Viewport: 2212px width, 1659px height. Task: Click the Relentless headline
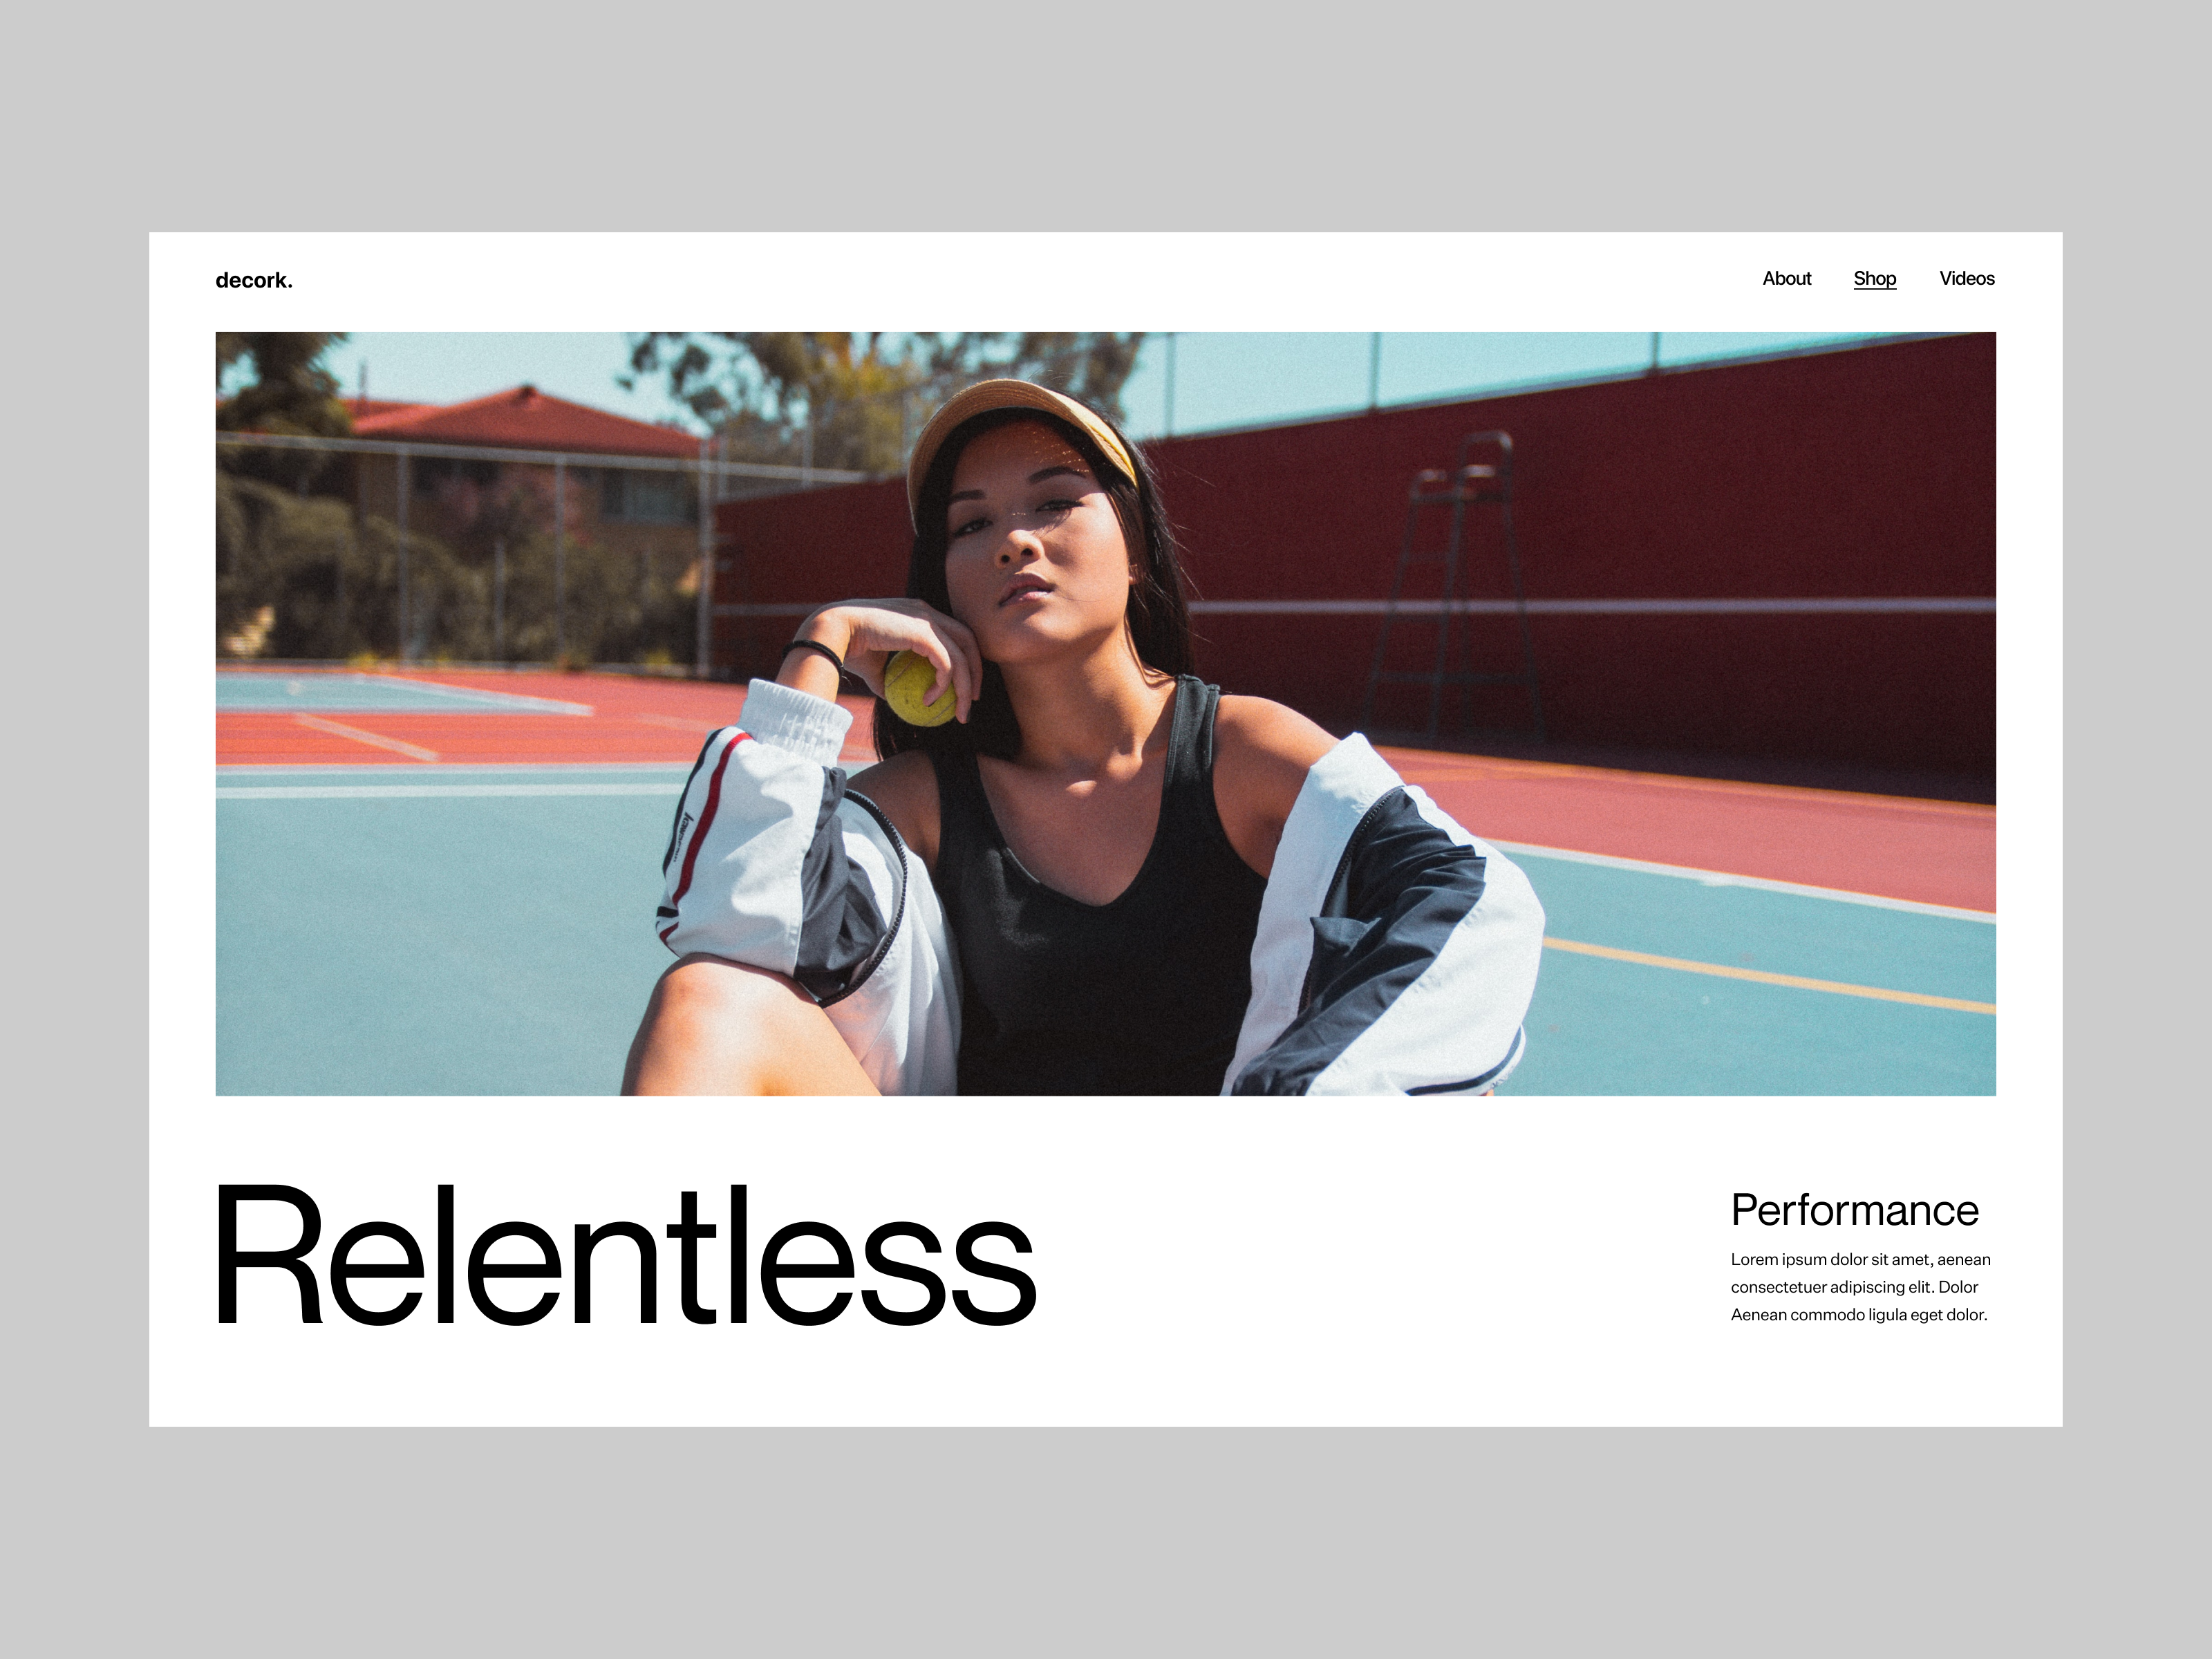pyautogui.click(x=626, y=1256)
